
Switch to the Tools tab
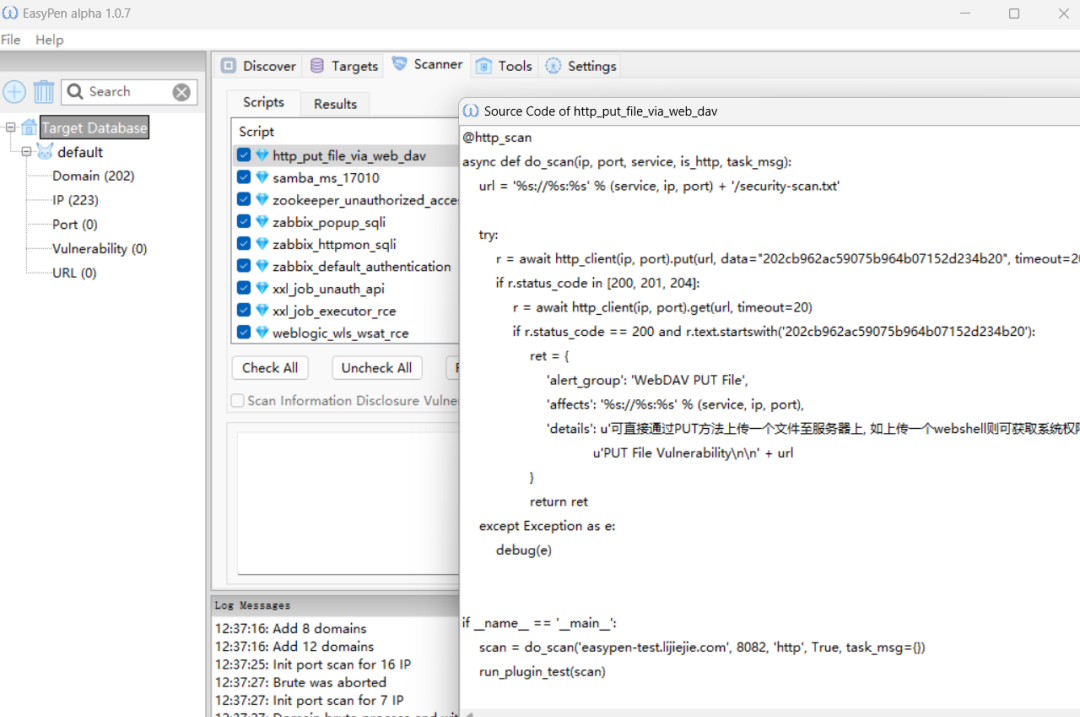click(504, 66)
